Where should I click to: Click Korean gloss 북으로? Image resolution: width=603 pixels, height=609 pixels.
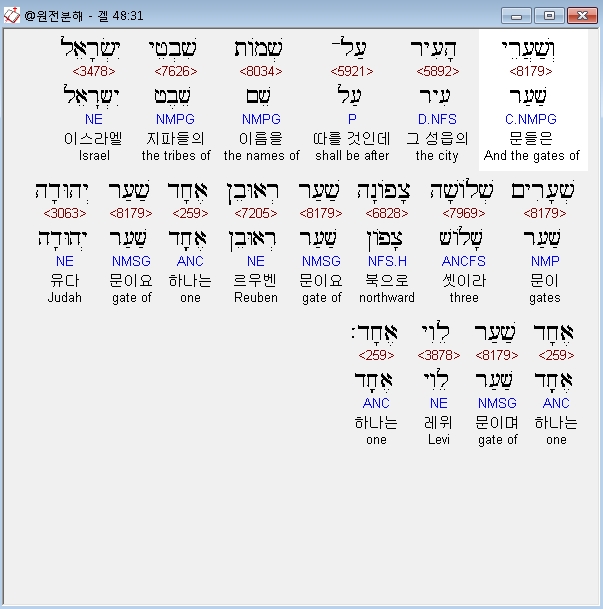(x=387, y=281)
